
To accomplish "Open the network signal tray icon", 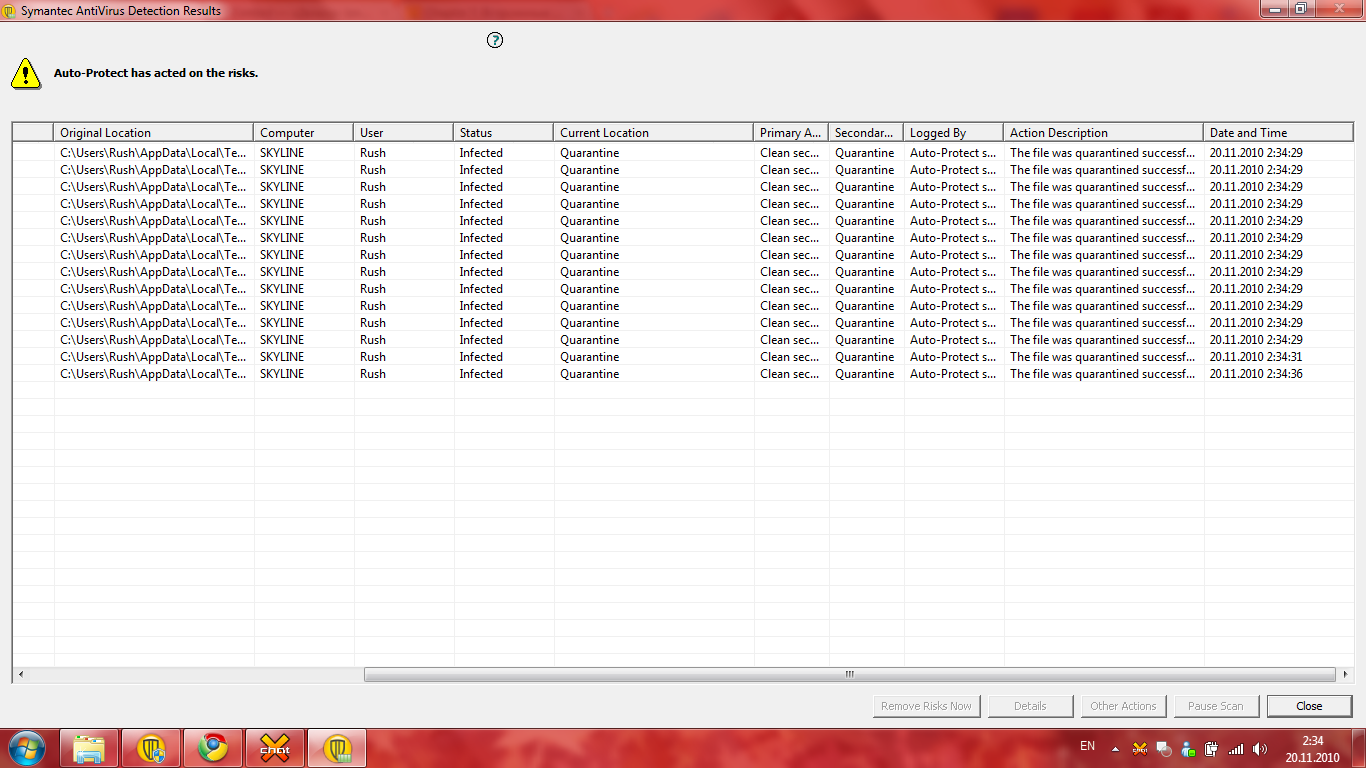I will 1236,748.
